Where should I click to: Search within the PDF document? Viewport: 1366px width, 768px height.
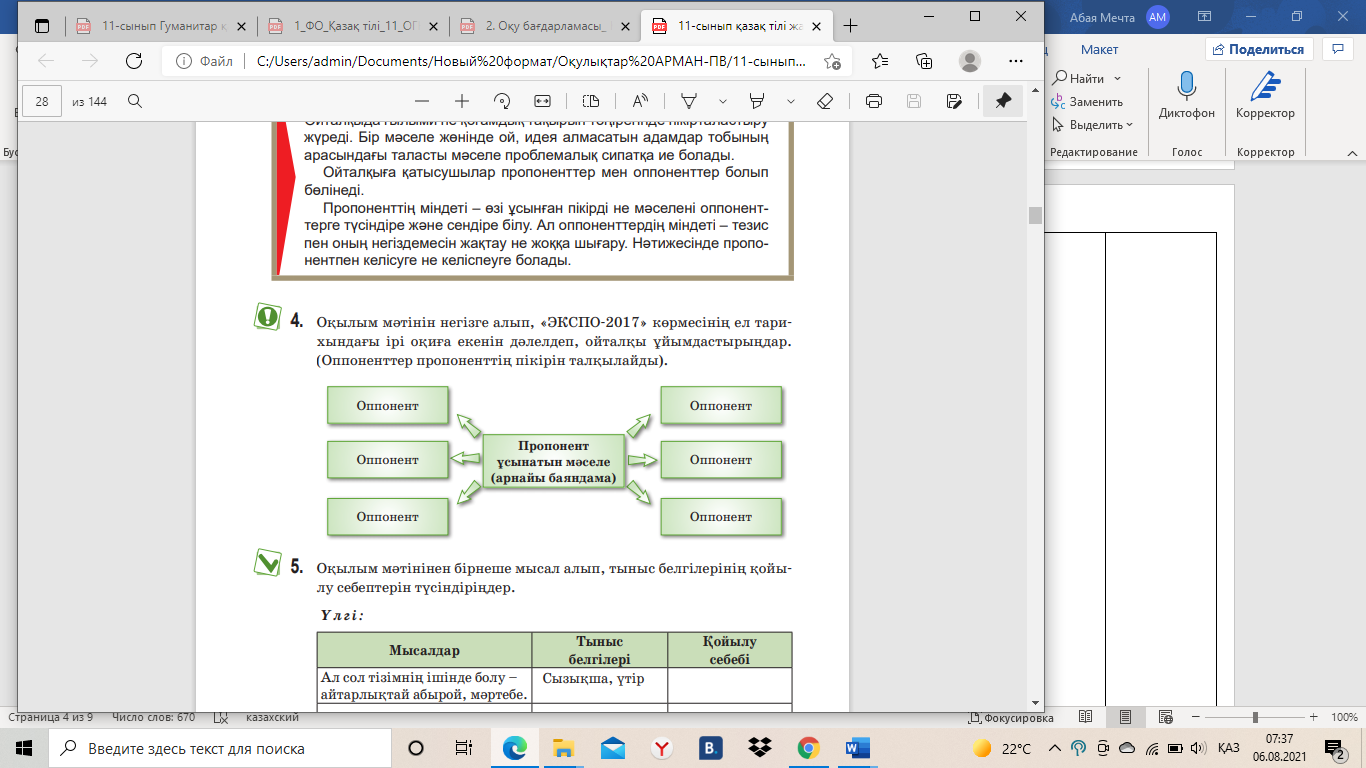tap(134, 101)
